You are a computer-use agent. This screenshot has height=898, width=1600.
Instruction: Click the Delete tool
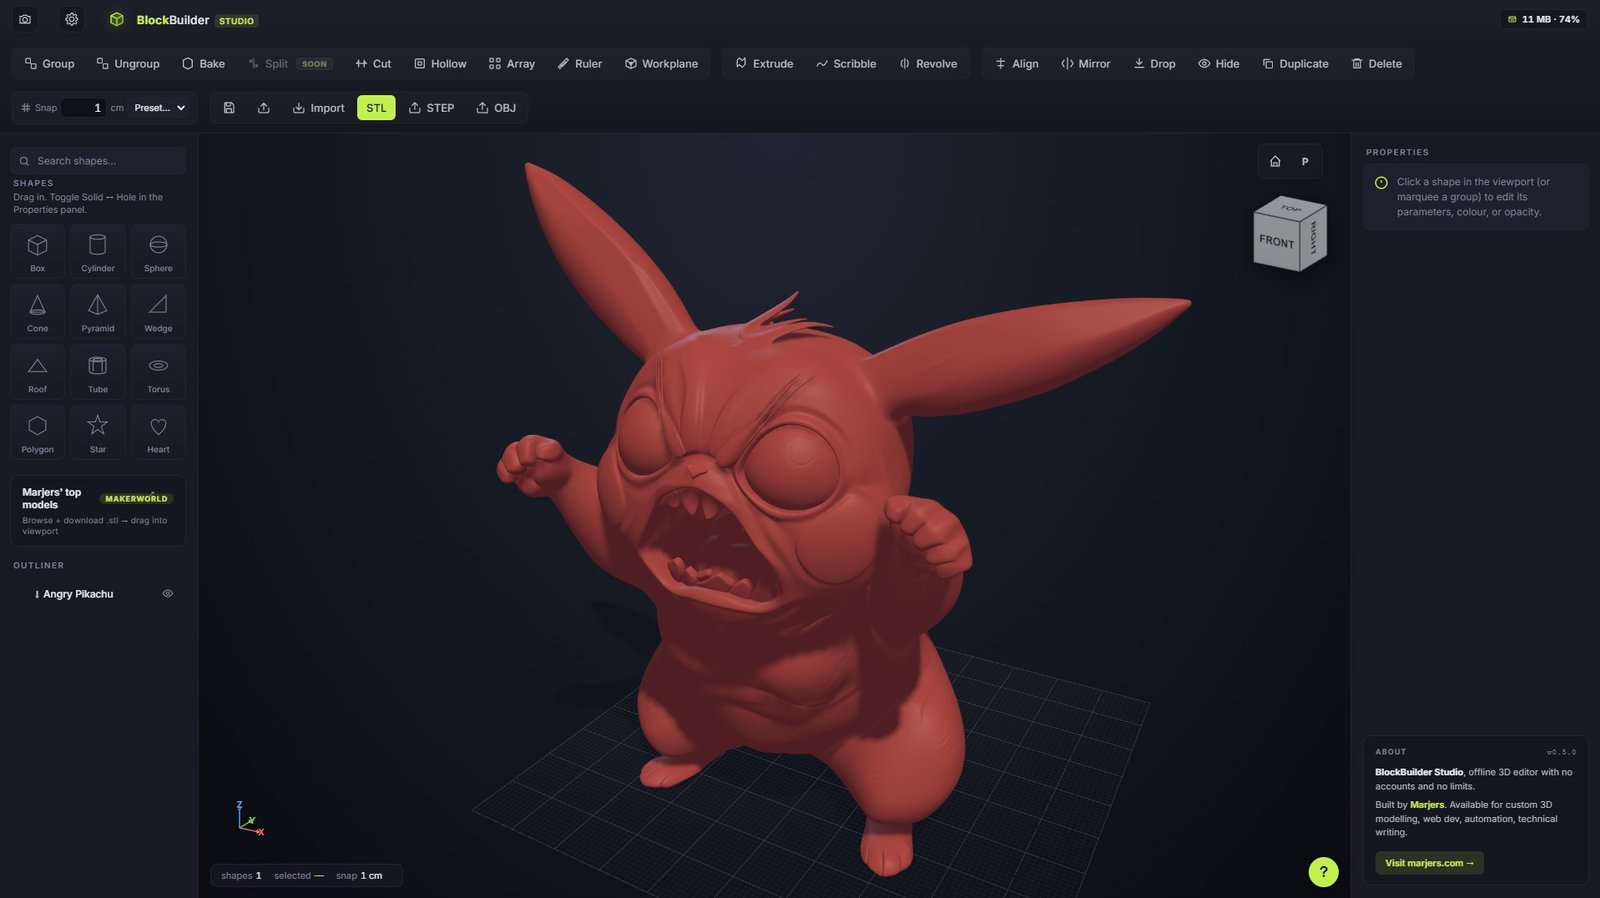[x=1376, y=63]
